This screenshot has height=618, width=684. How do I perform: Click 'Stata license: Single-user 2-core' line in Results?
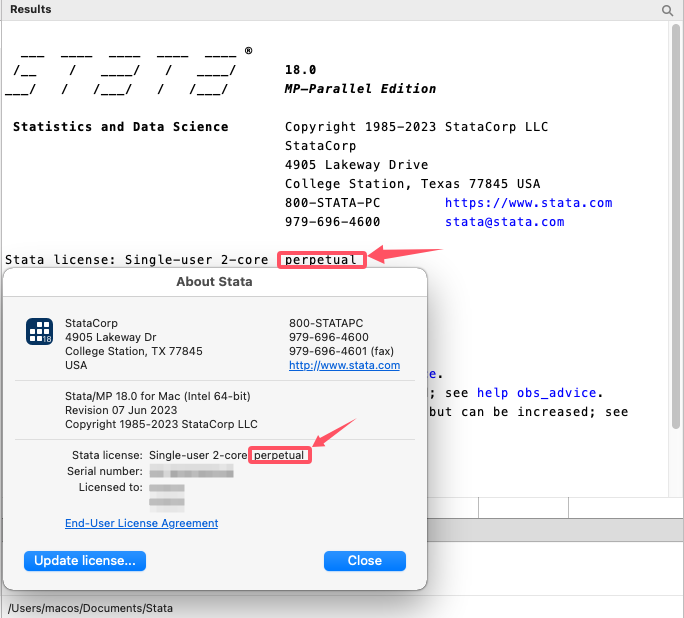point(137,260)
